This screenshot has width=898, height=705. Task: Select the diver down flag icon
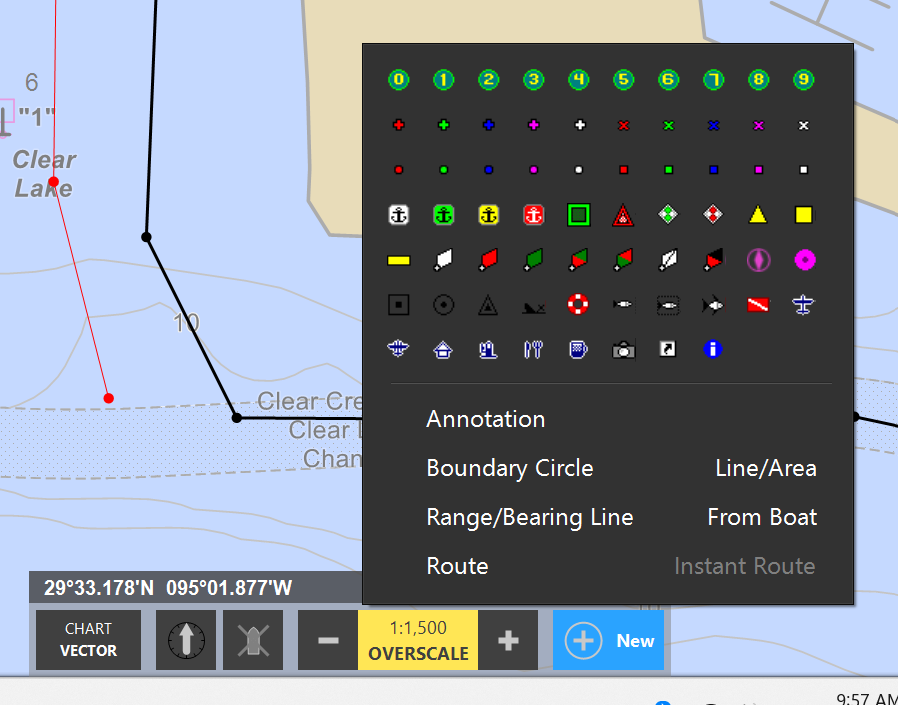758,305
